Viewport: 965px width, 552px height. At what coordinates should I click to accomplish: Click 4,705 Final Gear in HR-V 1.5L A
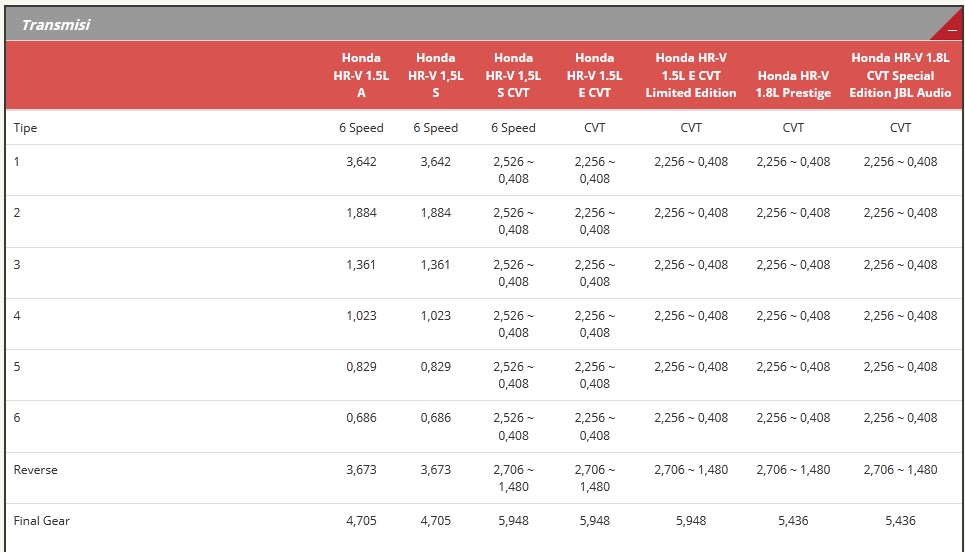point(361,521)
